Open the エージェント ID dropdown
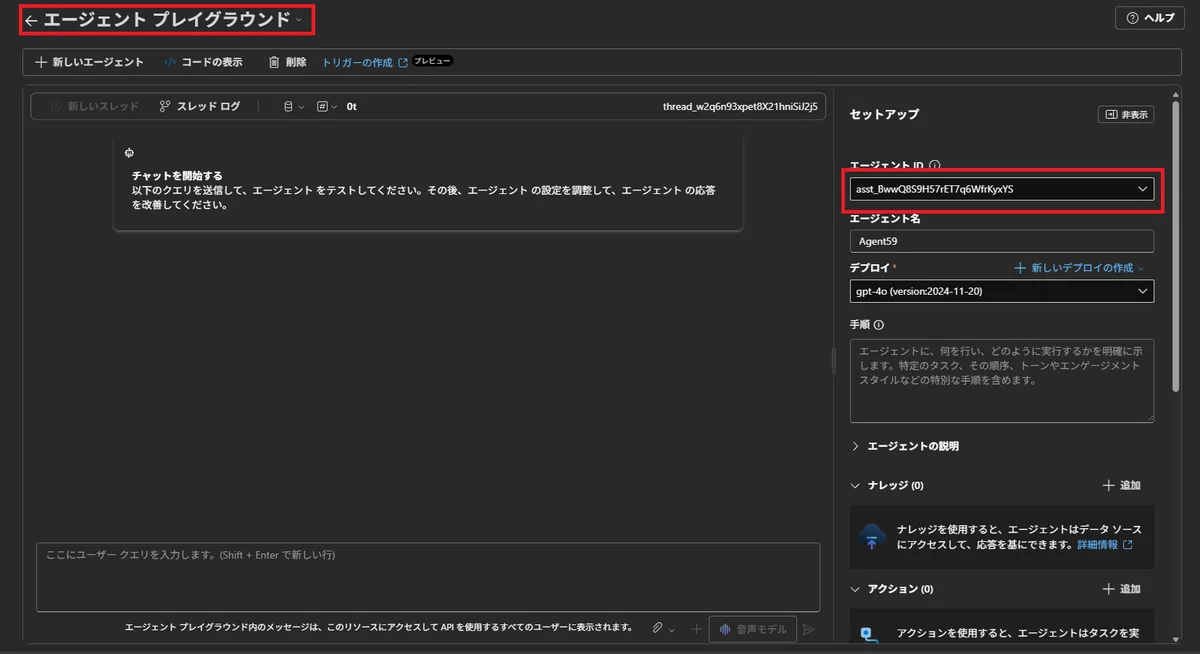 pos(1002,188)
